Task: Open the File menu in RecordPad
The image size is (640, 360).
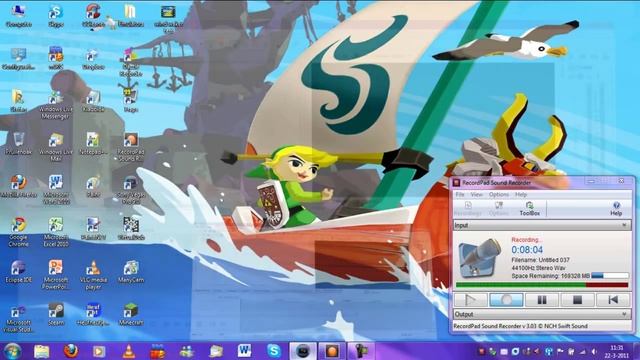Action: (x=460, y=195)
